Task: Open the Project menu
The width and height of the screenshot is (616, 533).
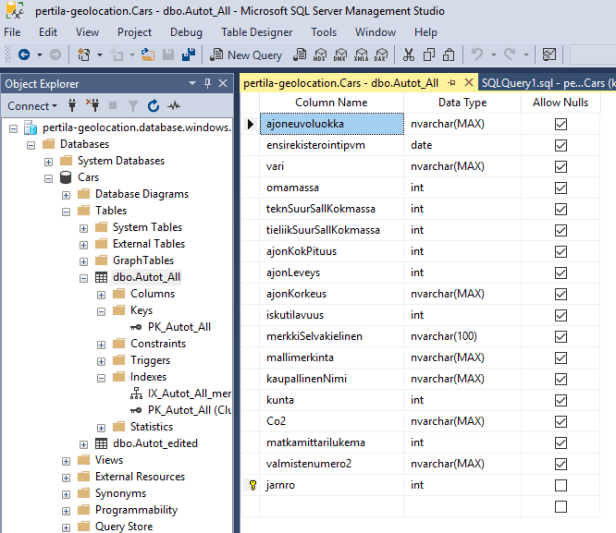Action: point(134,32)
